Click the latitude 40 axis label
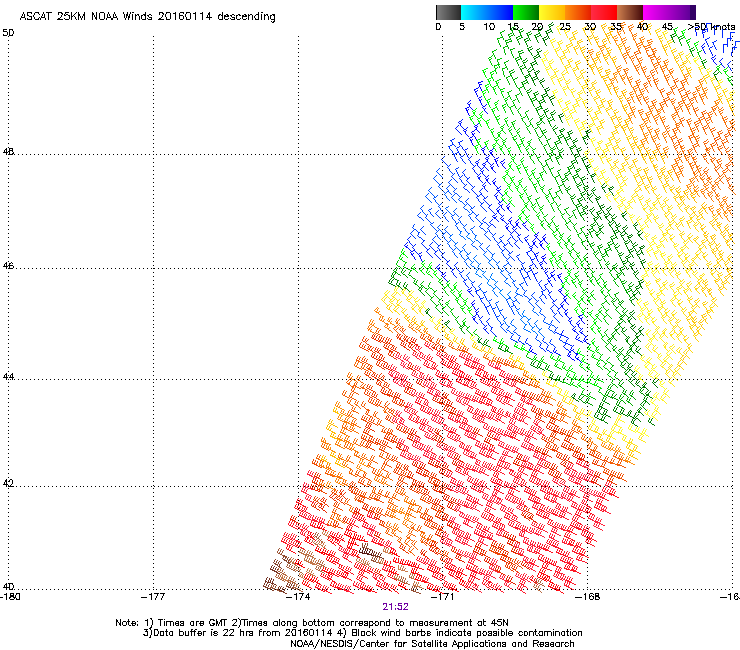Viewport: 740px width, 650px height. coord(8,586)
